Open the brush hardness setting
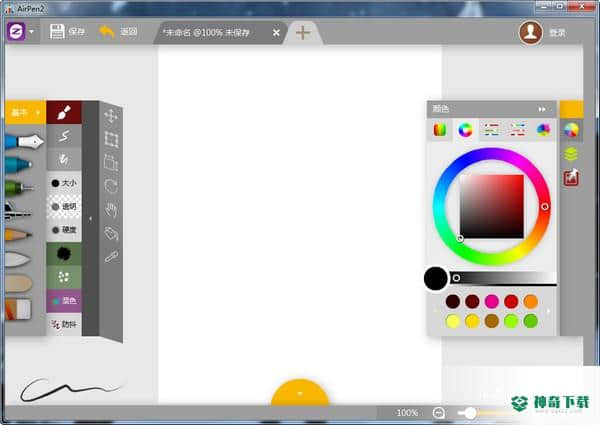Screen dimensions: 600x425 pos(64,230)
